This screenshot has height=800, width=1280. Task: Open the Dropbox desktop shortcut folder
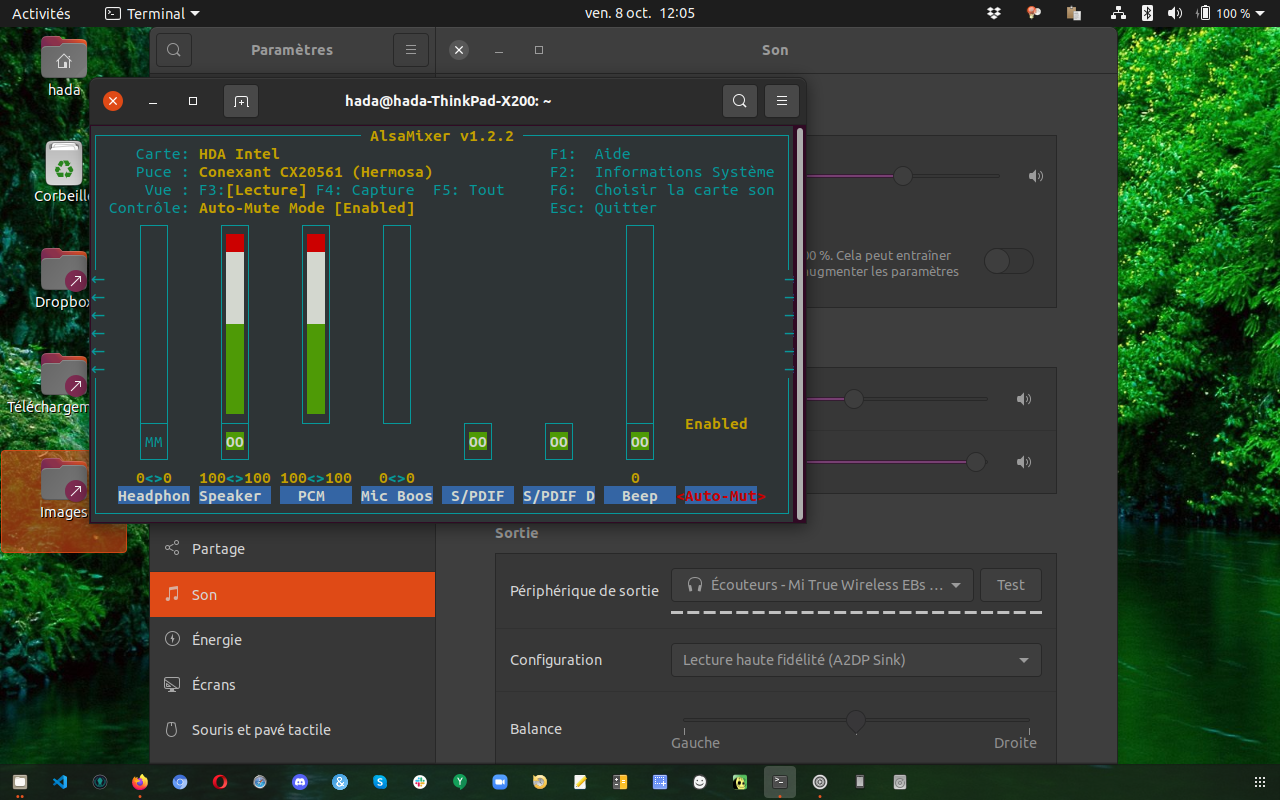point(64,278)
